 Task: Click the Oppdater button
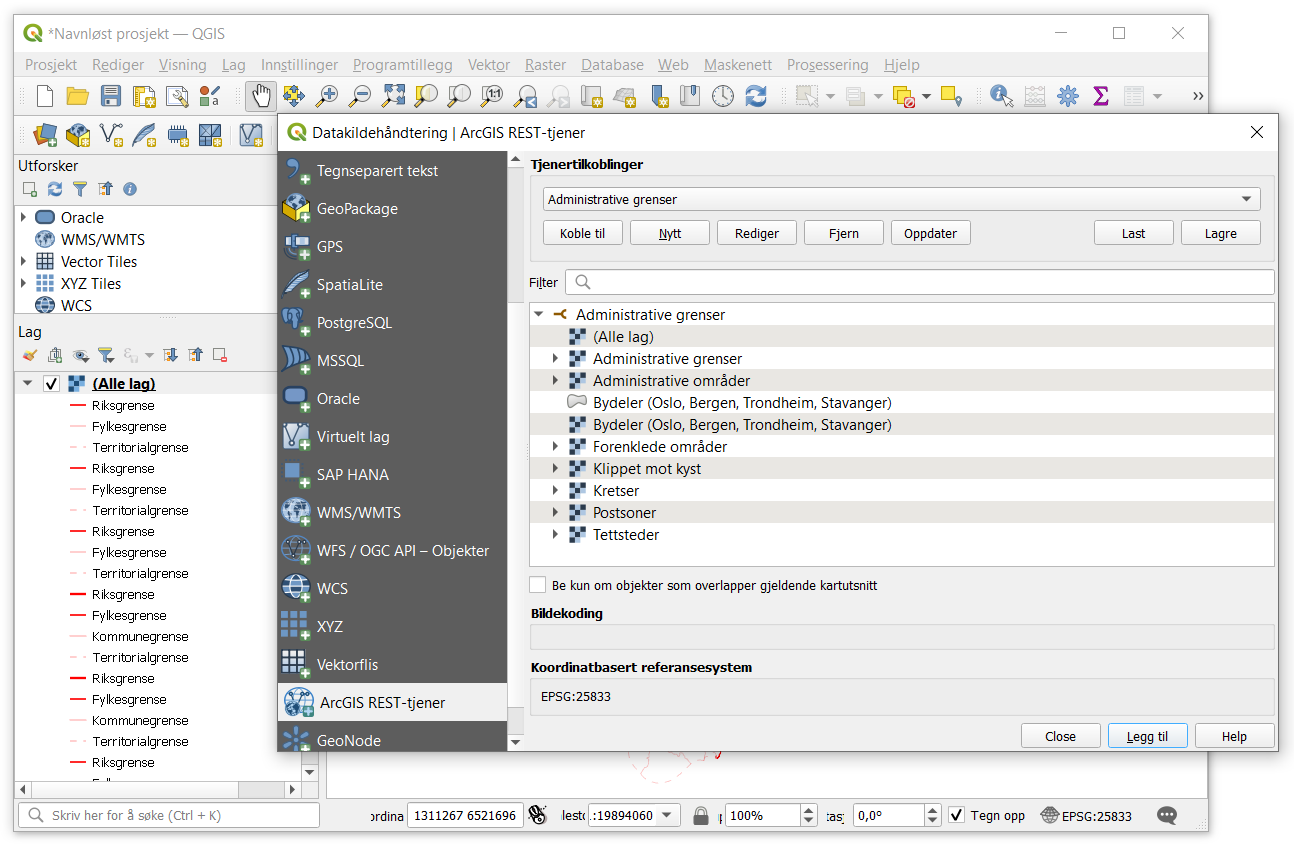coord(931,233)
